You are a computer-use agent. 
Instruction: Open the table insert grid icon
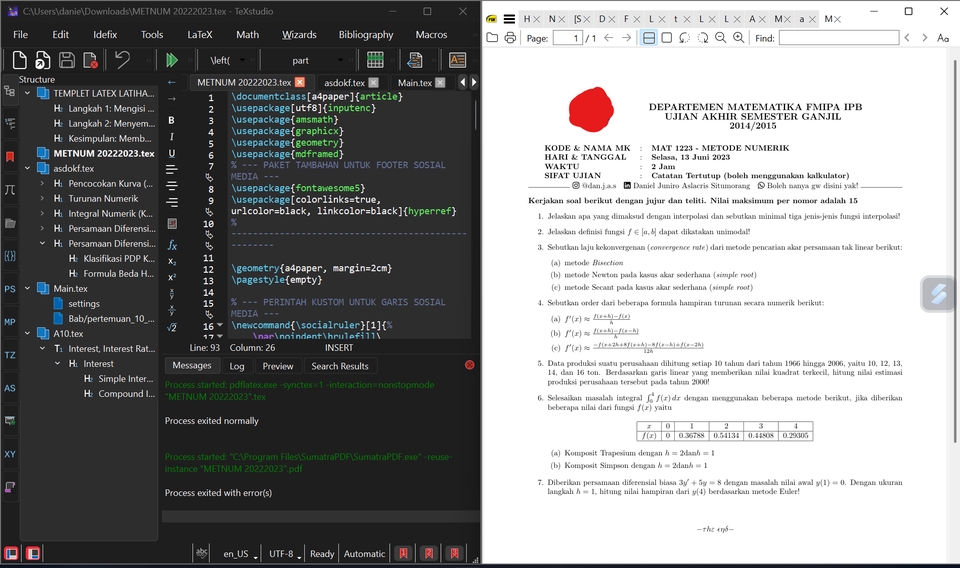pos(375,60)
